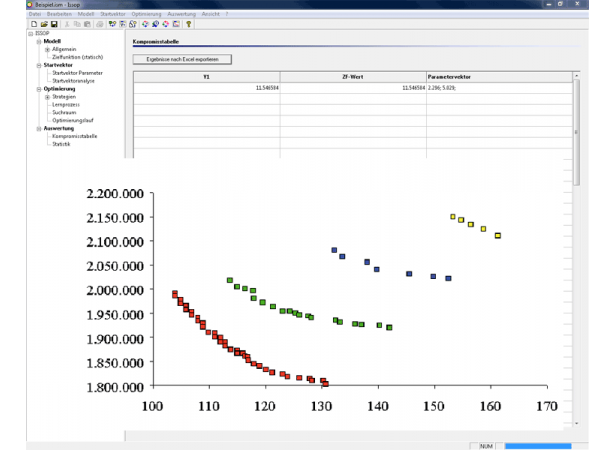615x450 pixels.
Task: Open the Optimierung menu
Action: 144,14
